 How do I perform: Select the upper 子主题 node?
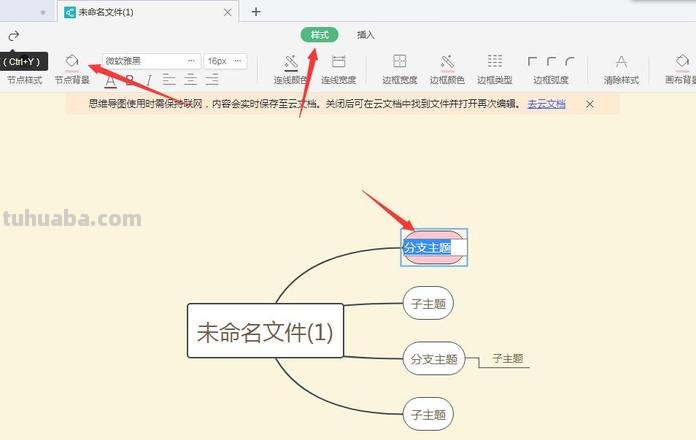point(428,304)
